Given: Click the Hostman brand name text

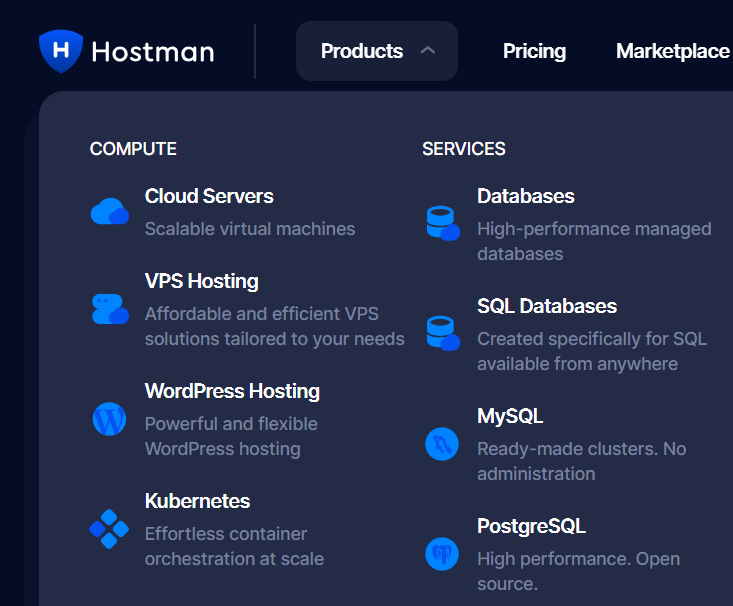Looking at the screenshot, I should click(153, 51).
